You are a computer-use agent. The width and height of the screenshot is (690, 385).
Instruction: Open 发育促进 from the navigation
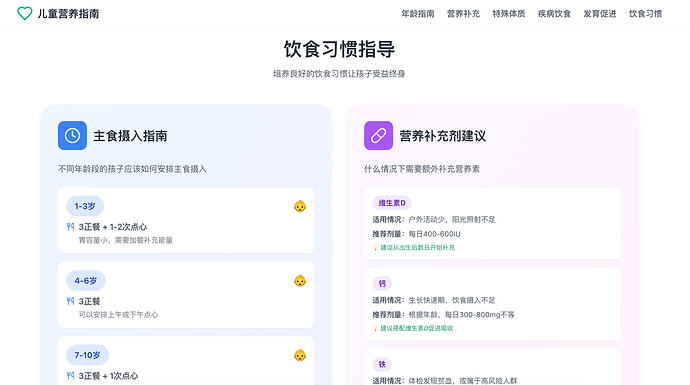[x=600, y=14]
